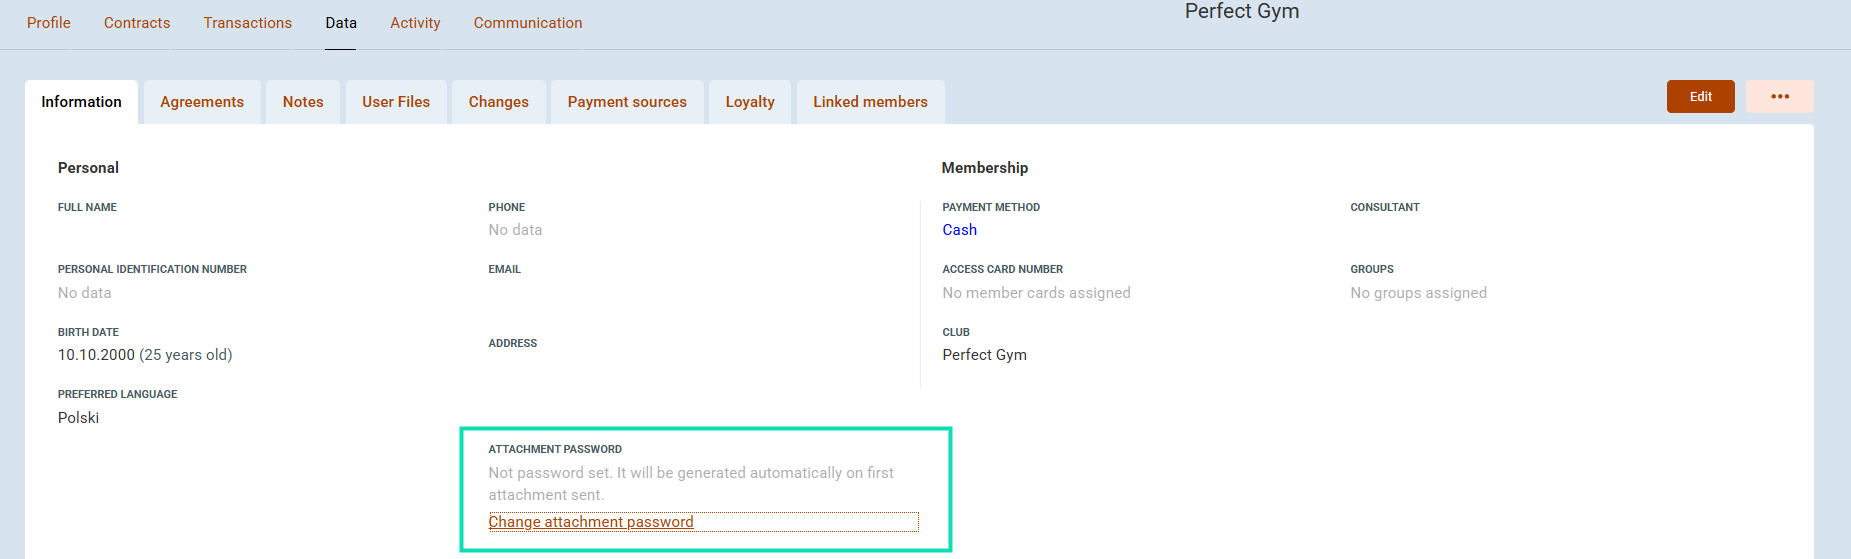
Task: Switch to the Loyalty sub-tab
Action: [x=750, y=102]
